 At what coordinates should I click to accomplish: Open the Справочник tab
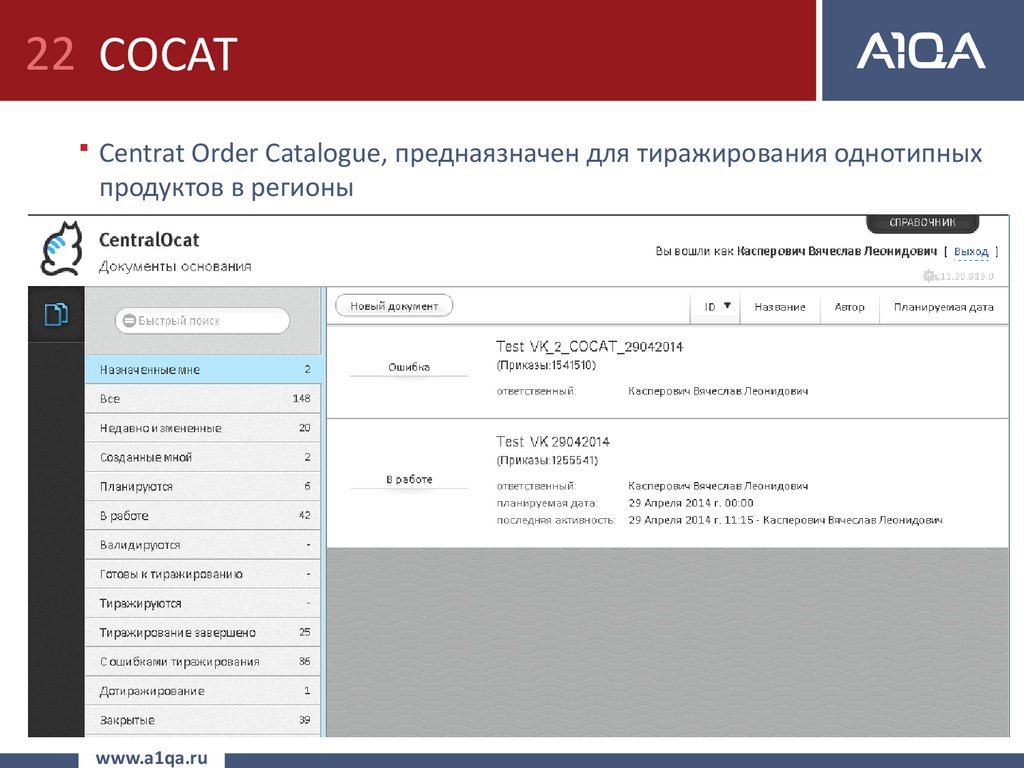[x=922, y=223]
